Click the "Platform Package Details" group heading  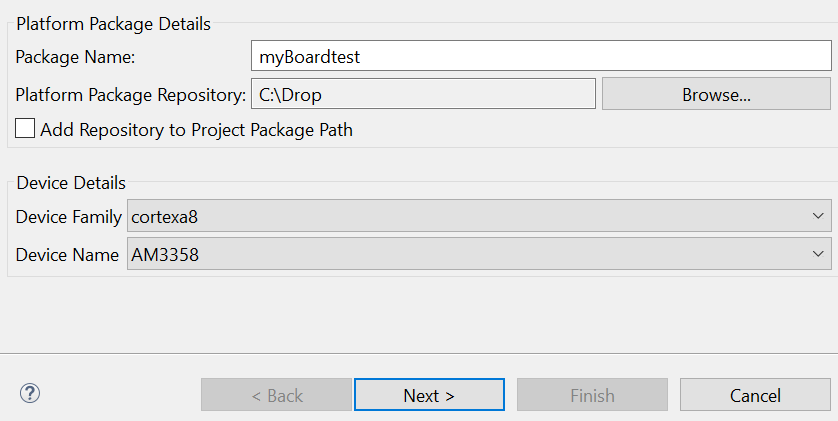113,24
